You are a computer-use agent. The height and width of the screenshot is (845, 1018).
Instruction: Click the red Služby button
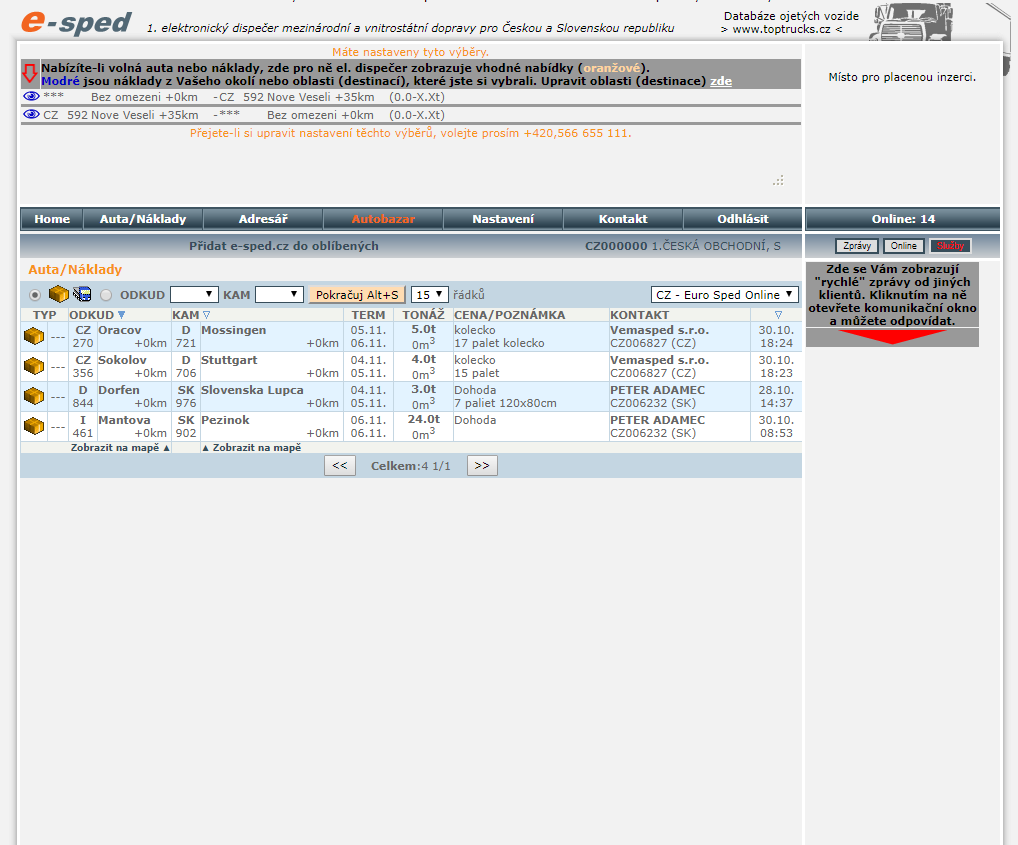click(950, 246)
